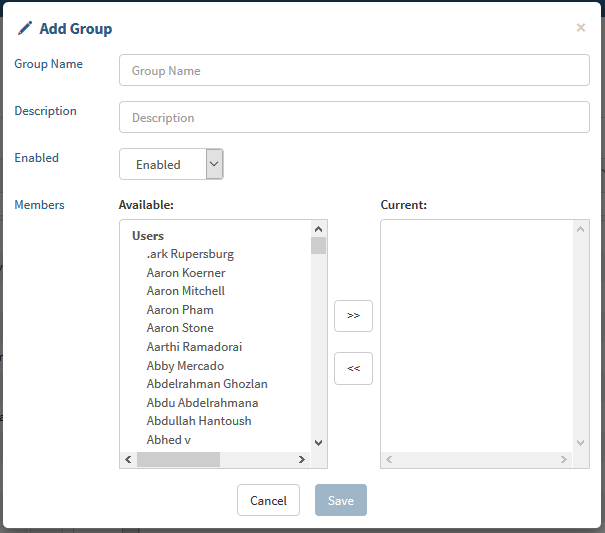
Task: Select Abdelrahman Ghozlan from the list
Action: point(207,384)
